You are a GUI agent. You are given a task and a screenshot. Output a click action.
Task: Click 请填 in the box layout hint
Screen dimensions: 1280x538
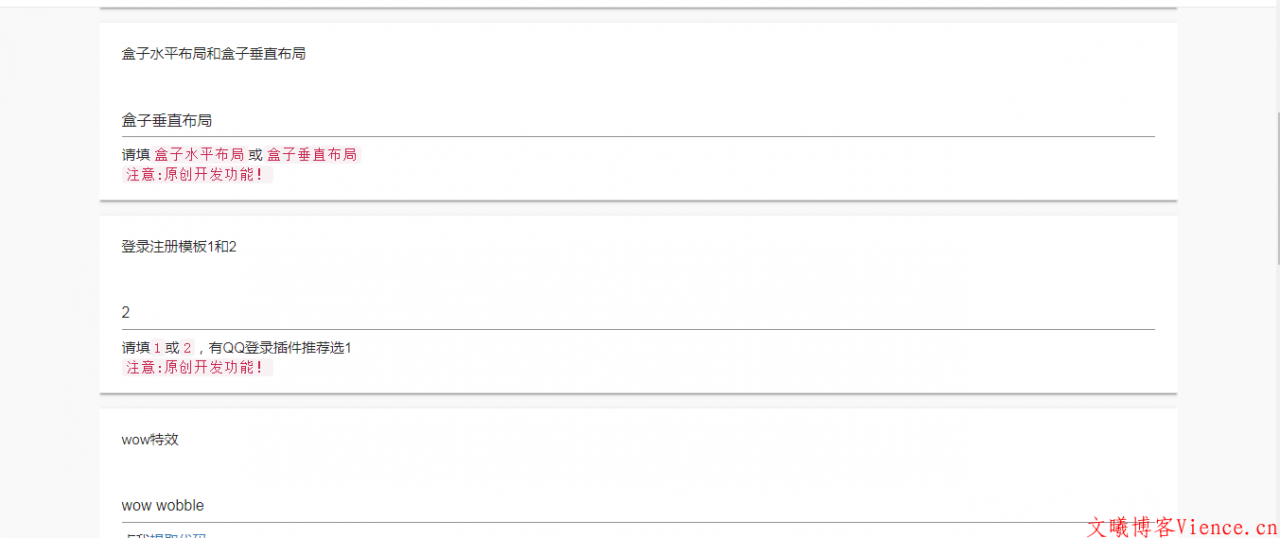coord(135,155)
